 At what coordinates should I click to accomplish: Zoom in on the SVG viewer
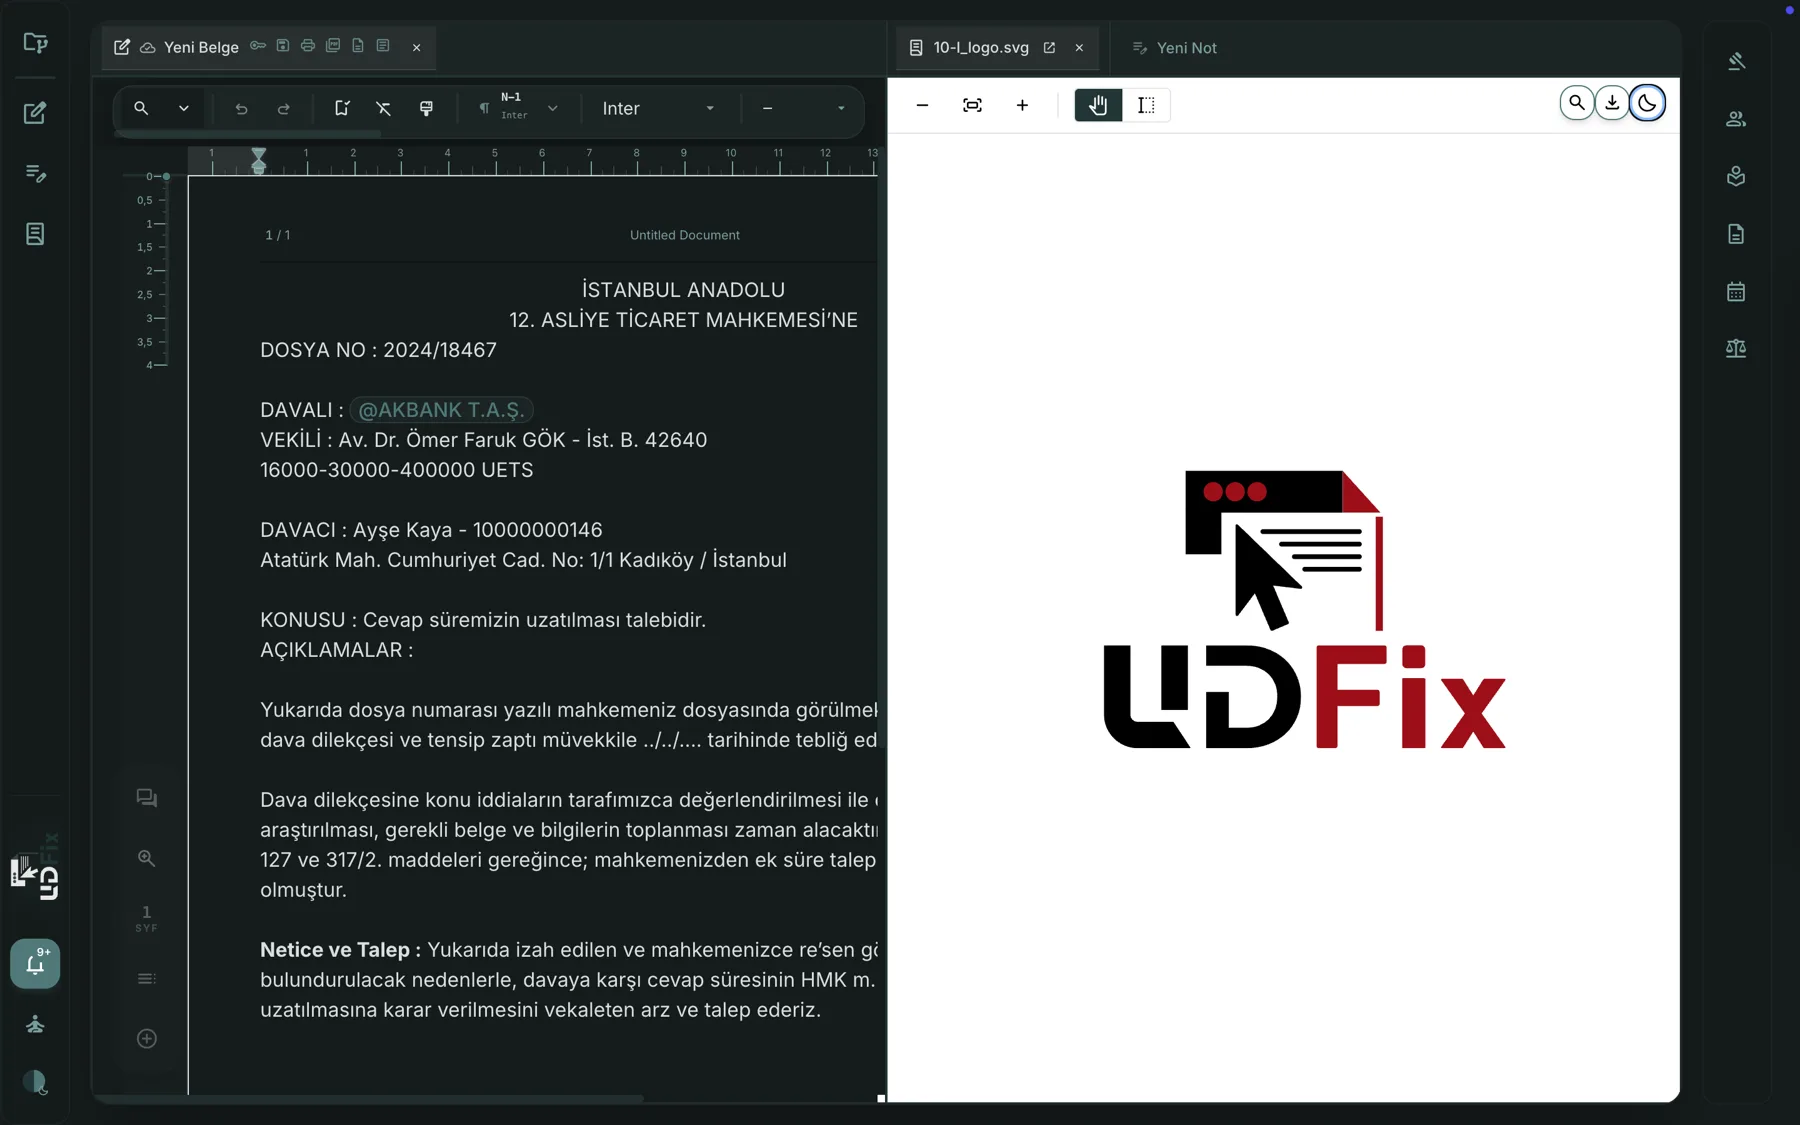click(1022, 105)
